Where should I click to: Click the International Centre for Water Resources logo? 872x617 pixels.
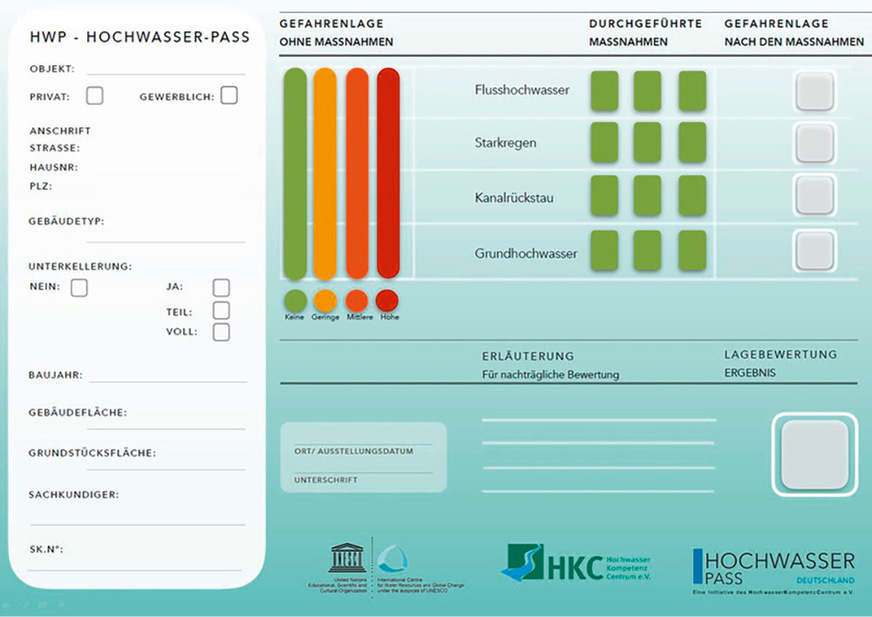tap(392, 559)
